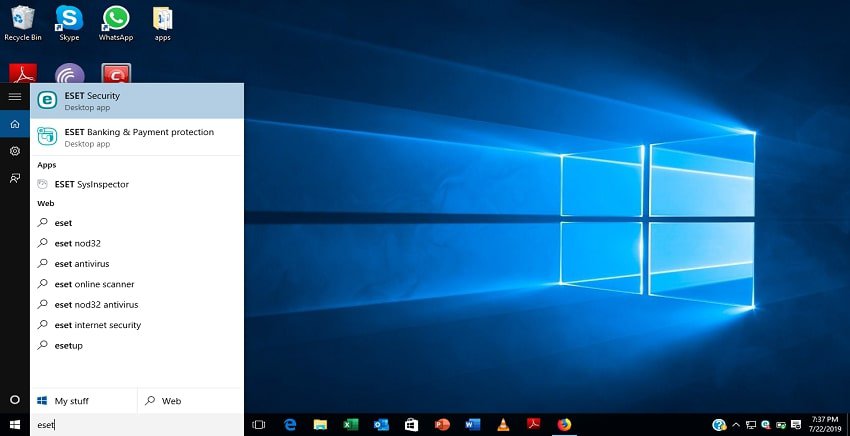Launch VLC media player from taskbar
850x436 pixels.
(503, 425)
